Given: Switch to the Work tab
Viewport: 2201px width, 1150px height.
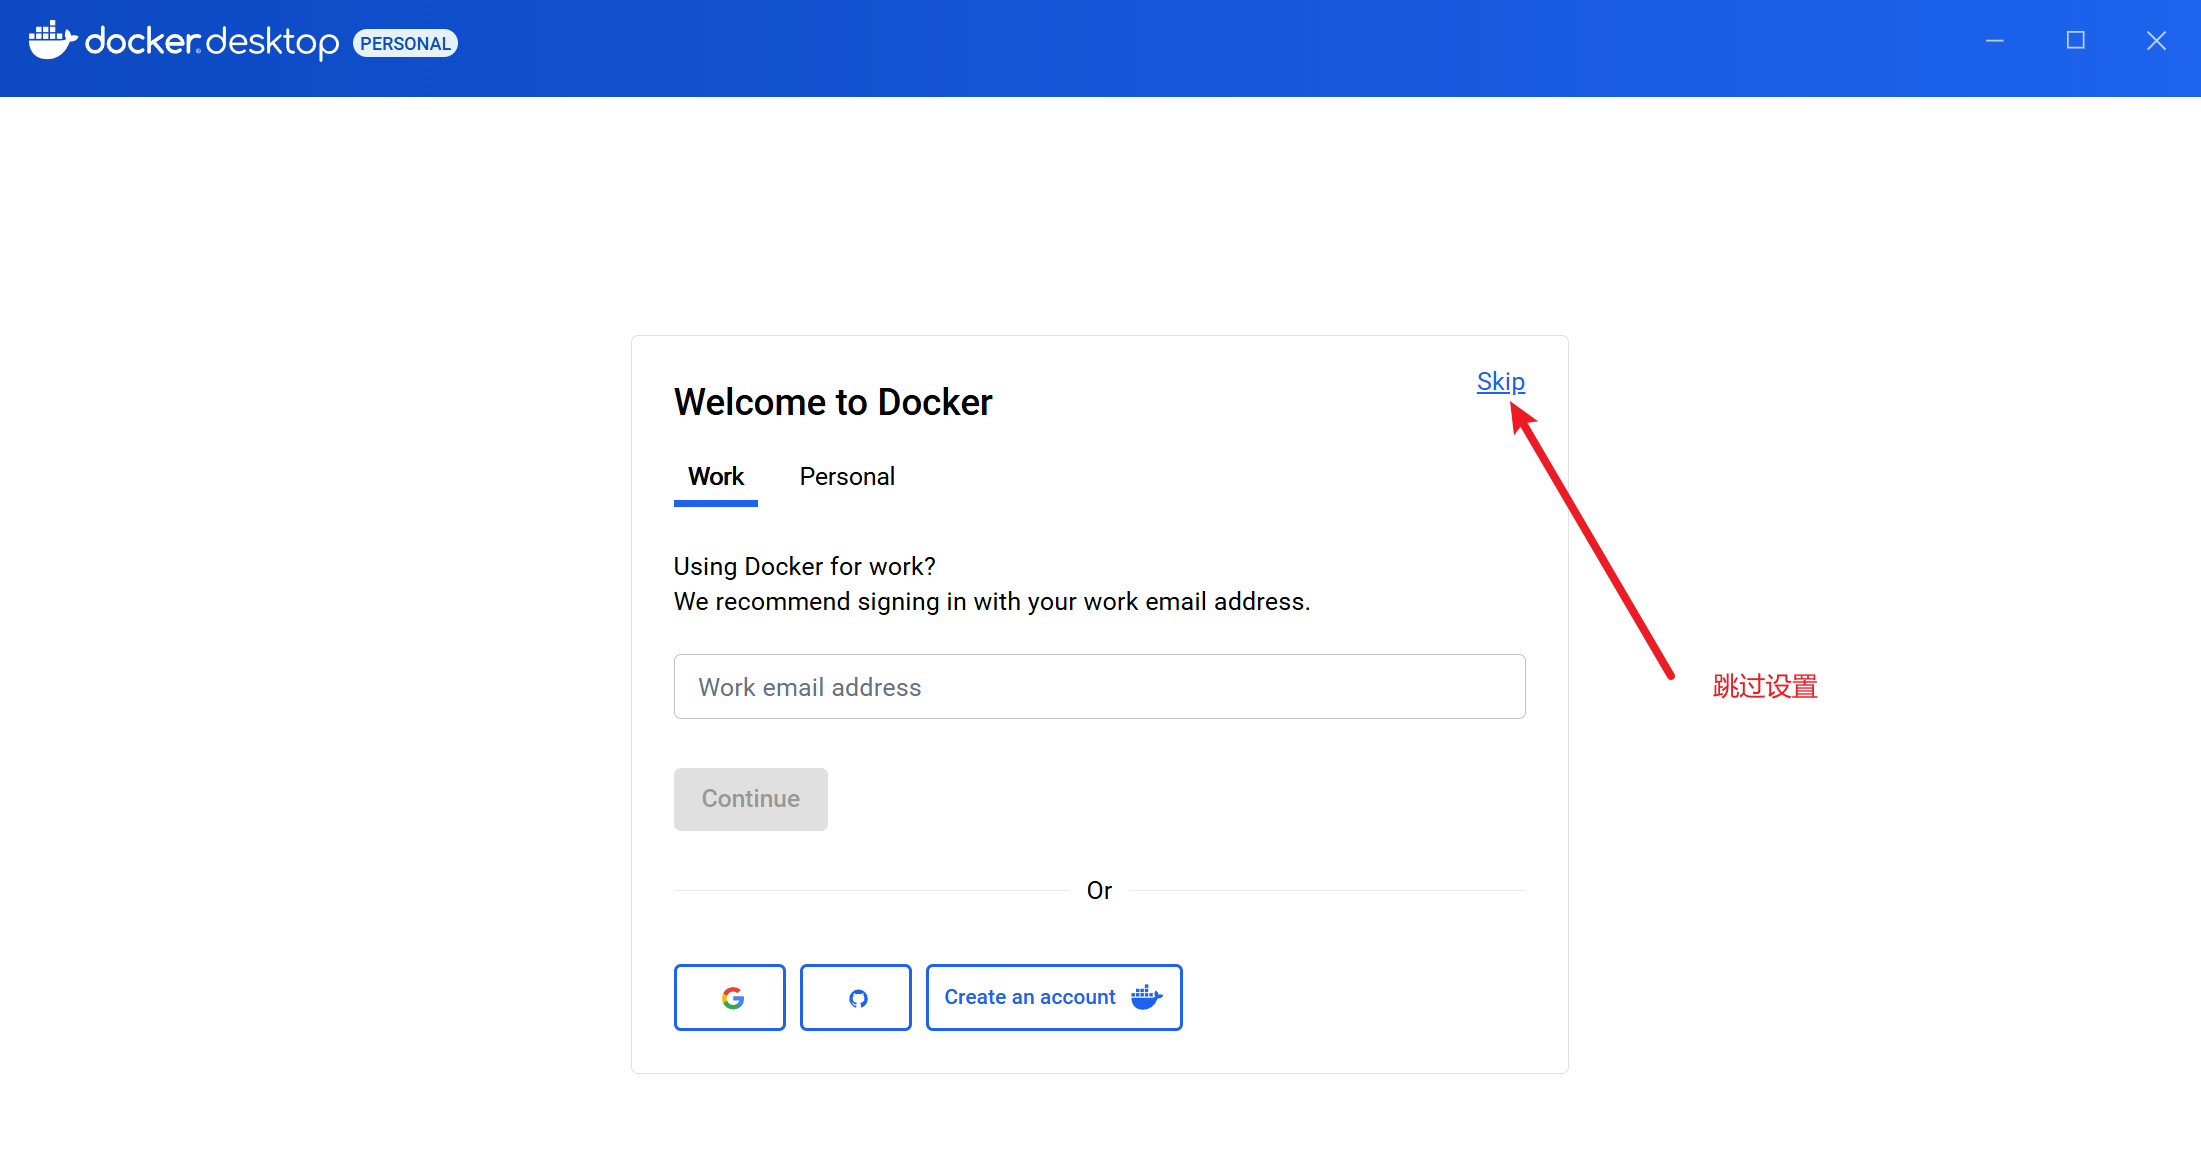Looking at the screenshot, I should coord(716,477).
